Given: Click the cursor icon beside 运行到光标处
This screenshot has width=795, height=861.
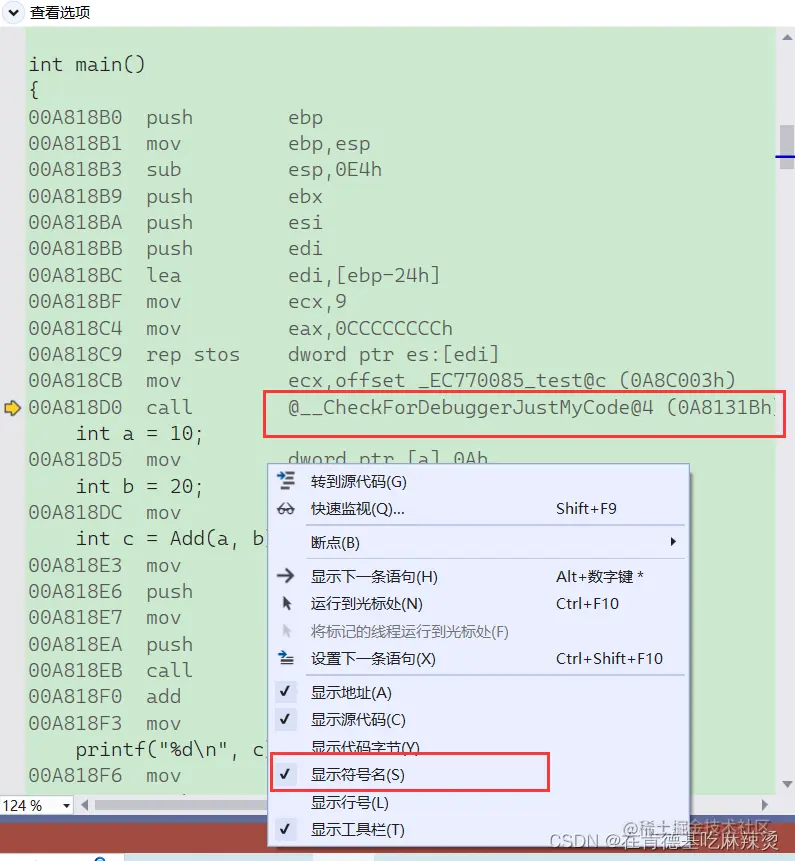Looking at the screenshot, I should pyautogui.click(x=286, y=603).
